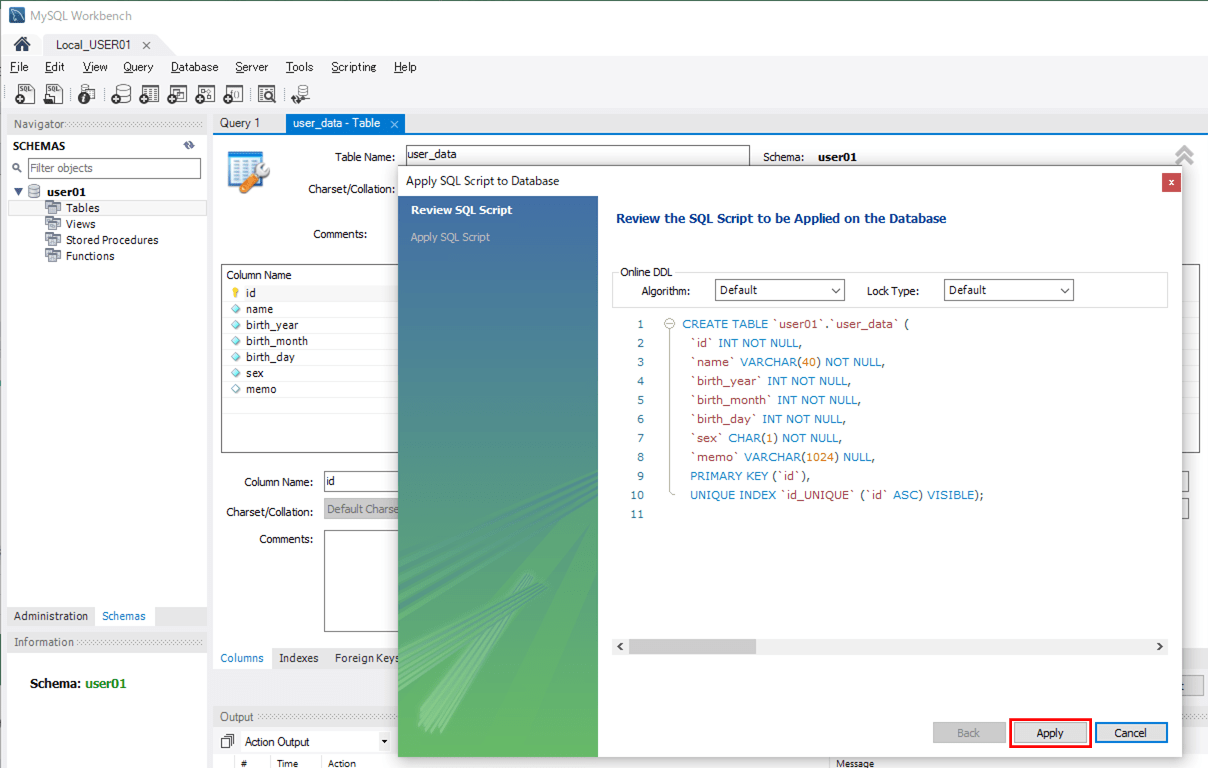Open the search table data icon

tap(266, 94)
